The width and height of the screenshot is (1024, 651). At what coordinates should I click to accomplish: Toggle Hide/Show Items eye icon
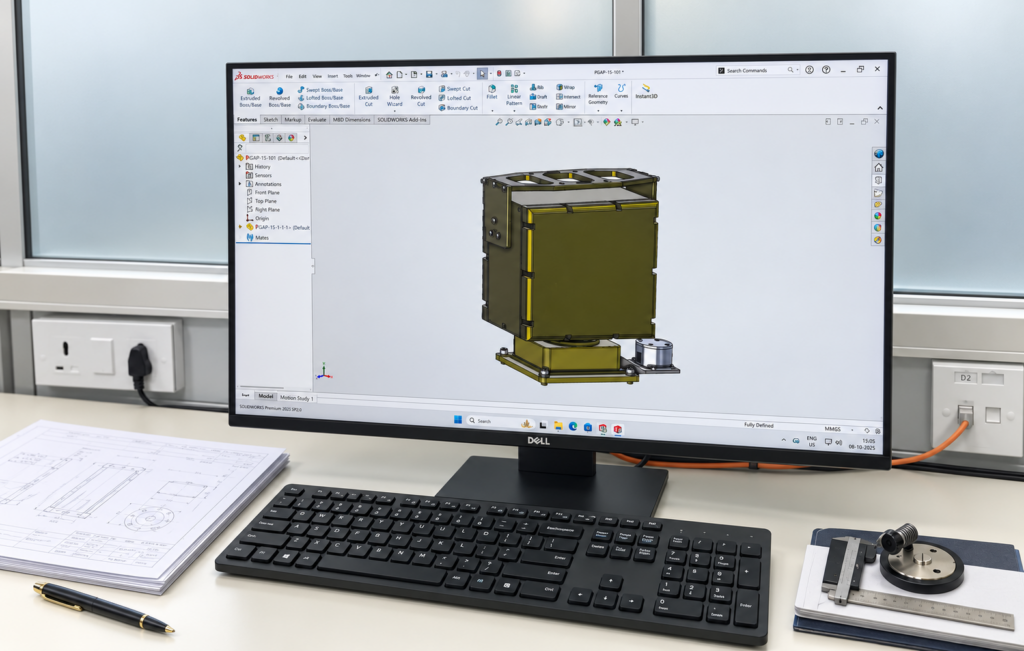pyautogui.click(x=591, y=122)
